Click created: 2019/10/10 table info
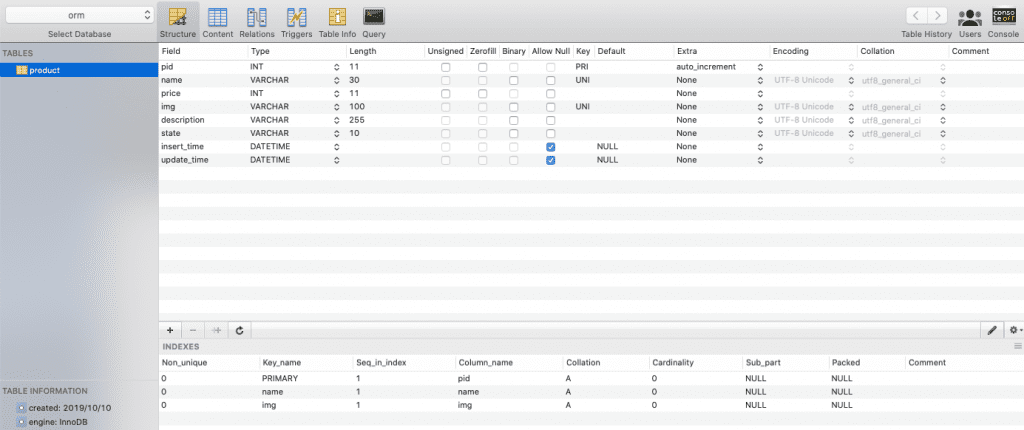Screen dimensions: 1024x430 [70, 408]
